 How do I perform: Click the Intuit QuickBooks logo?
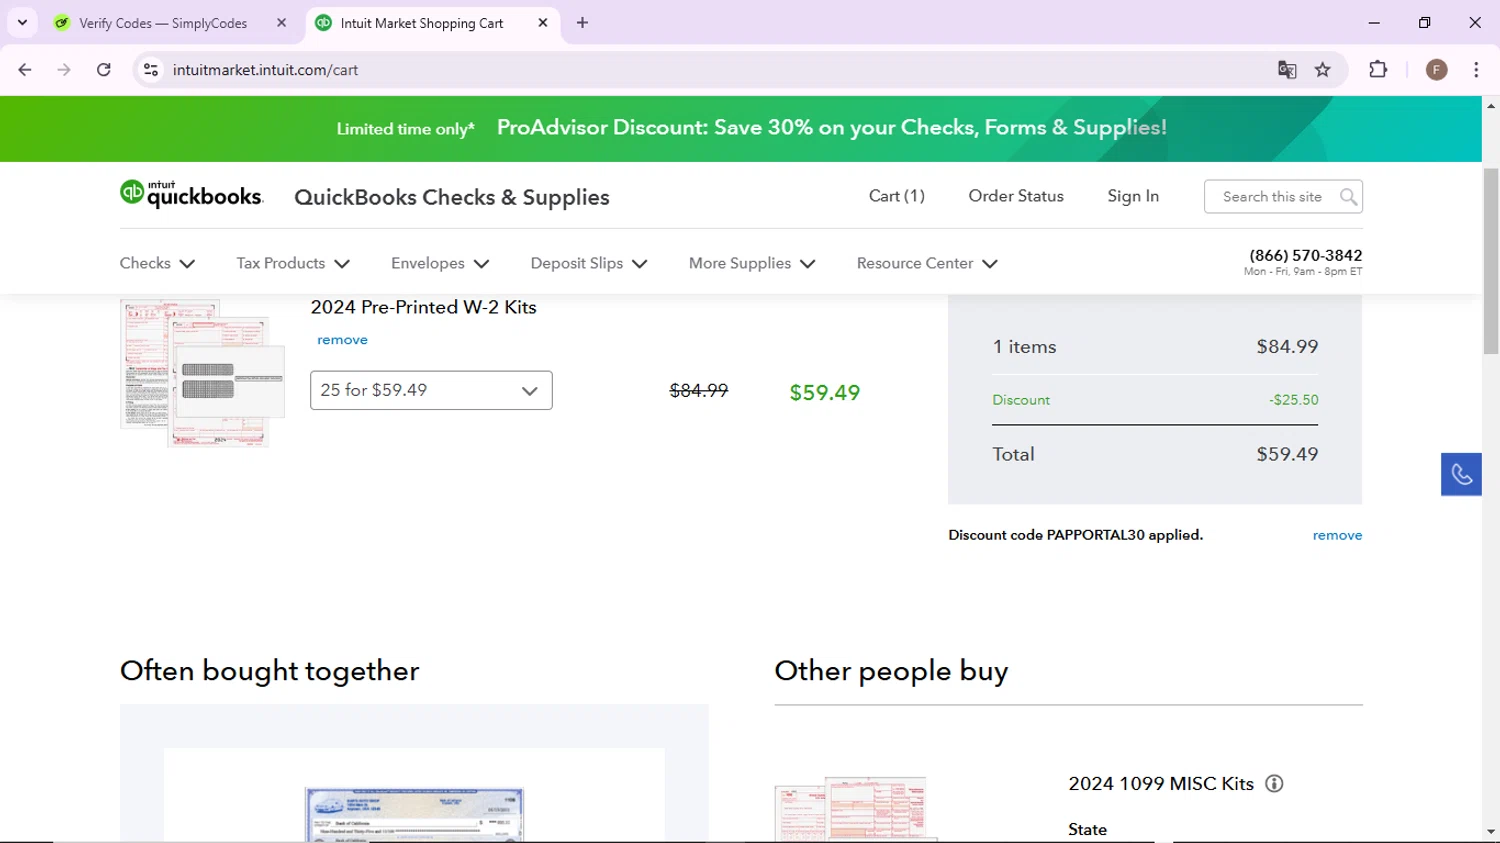point(191,195)
